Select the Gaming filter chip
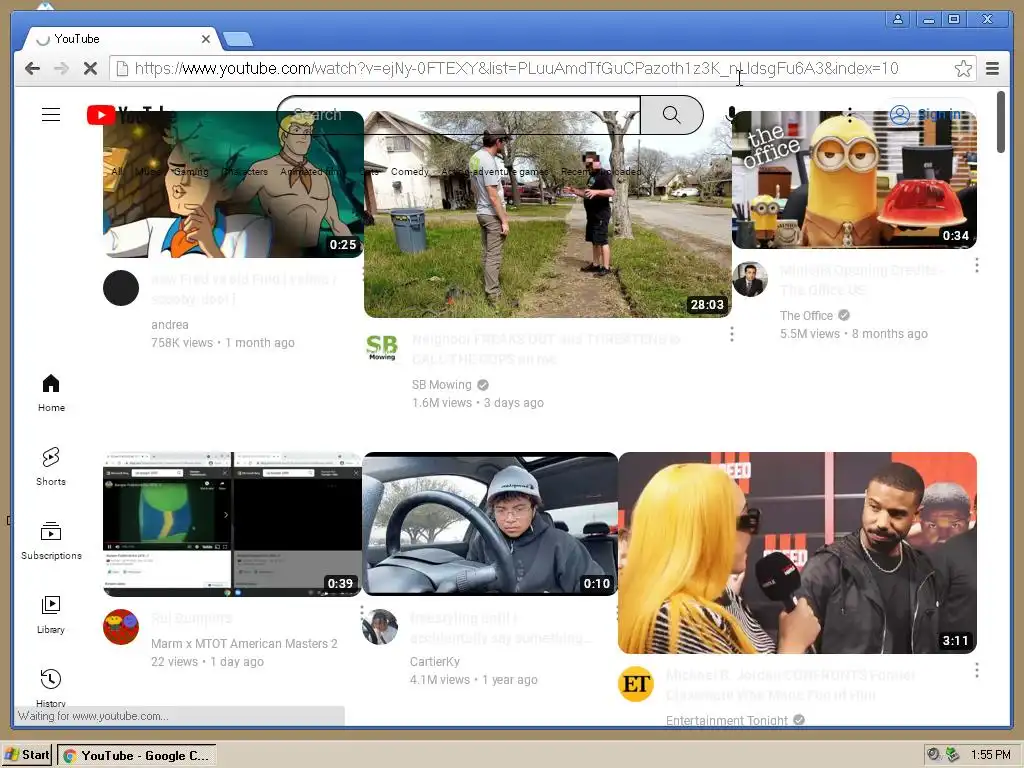This screenshot has width=1024, height=768. 191,172
